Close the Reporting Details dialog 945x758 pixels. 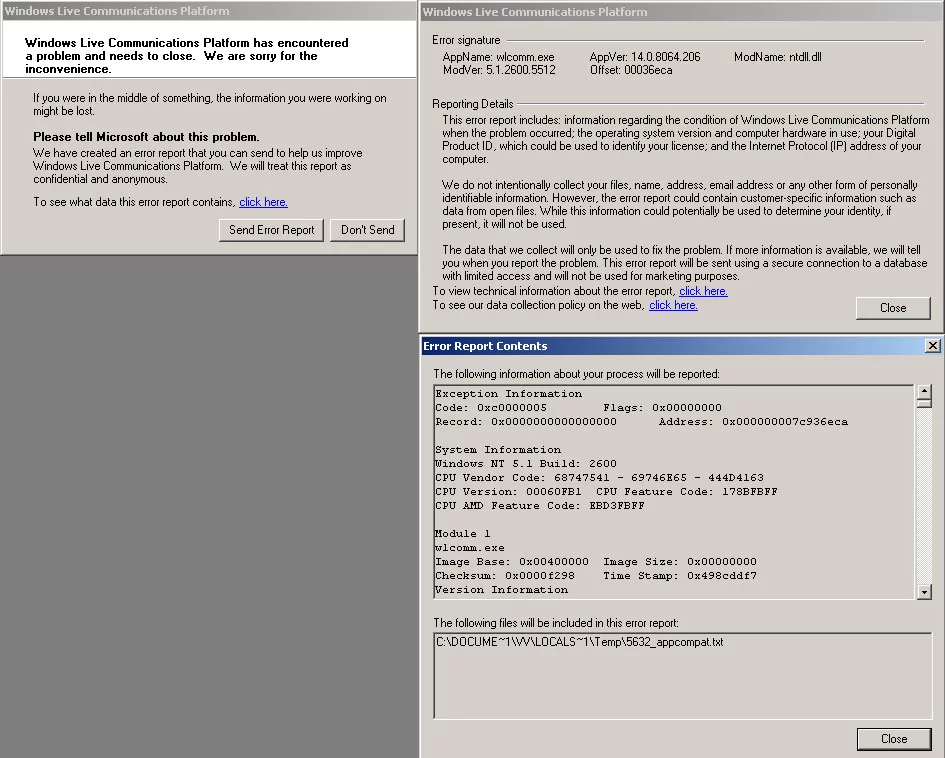coord(893,308)
